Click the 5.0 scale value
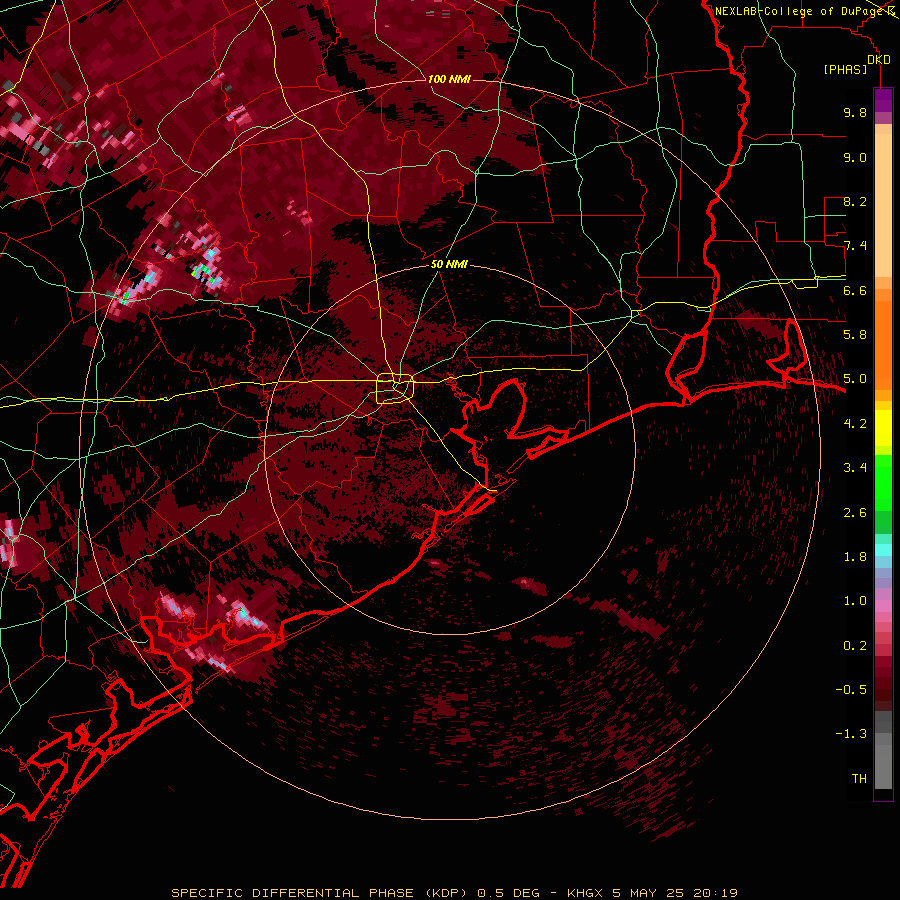Image resolution: width=900 pixels, height=900 pixels. tap(855, 379)
